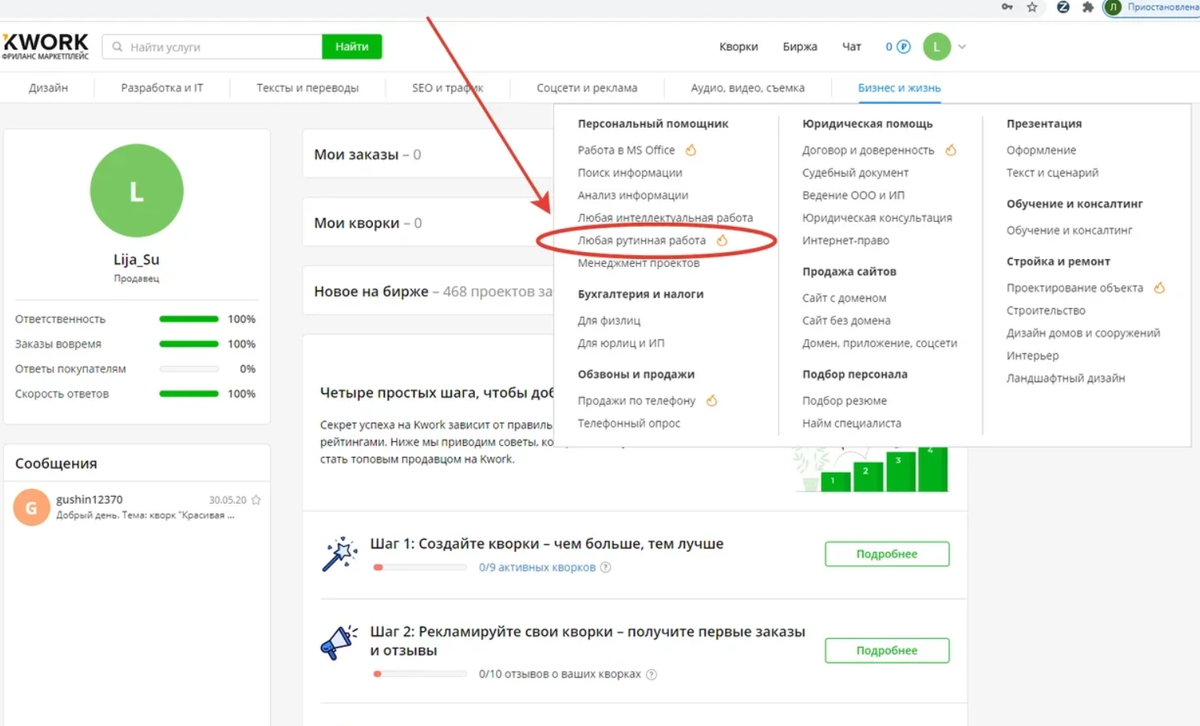Click the magic wand icon in Шаг 1

[x=340, y=554]
